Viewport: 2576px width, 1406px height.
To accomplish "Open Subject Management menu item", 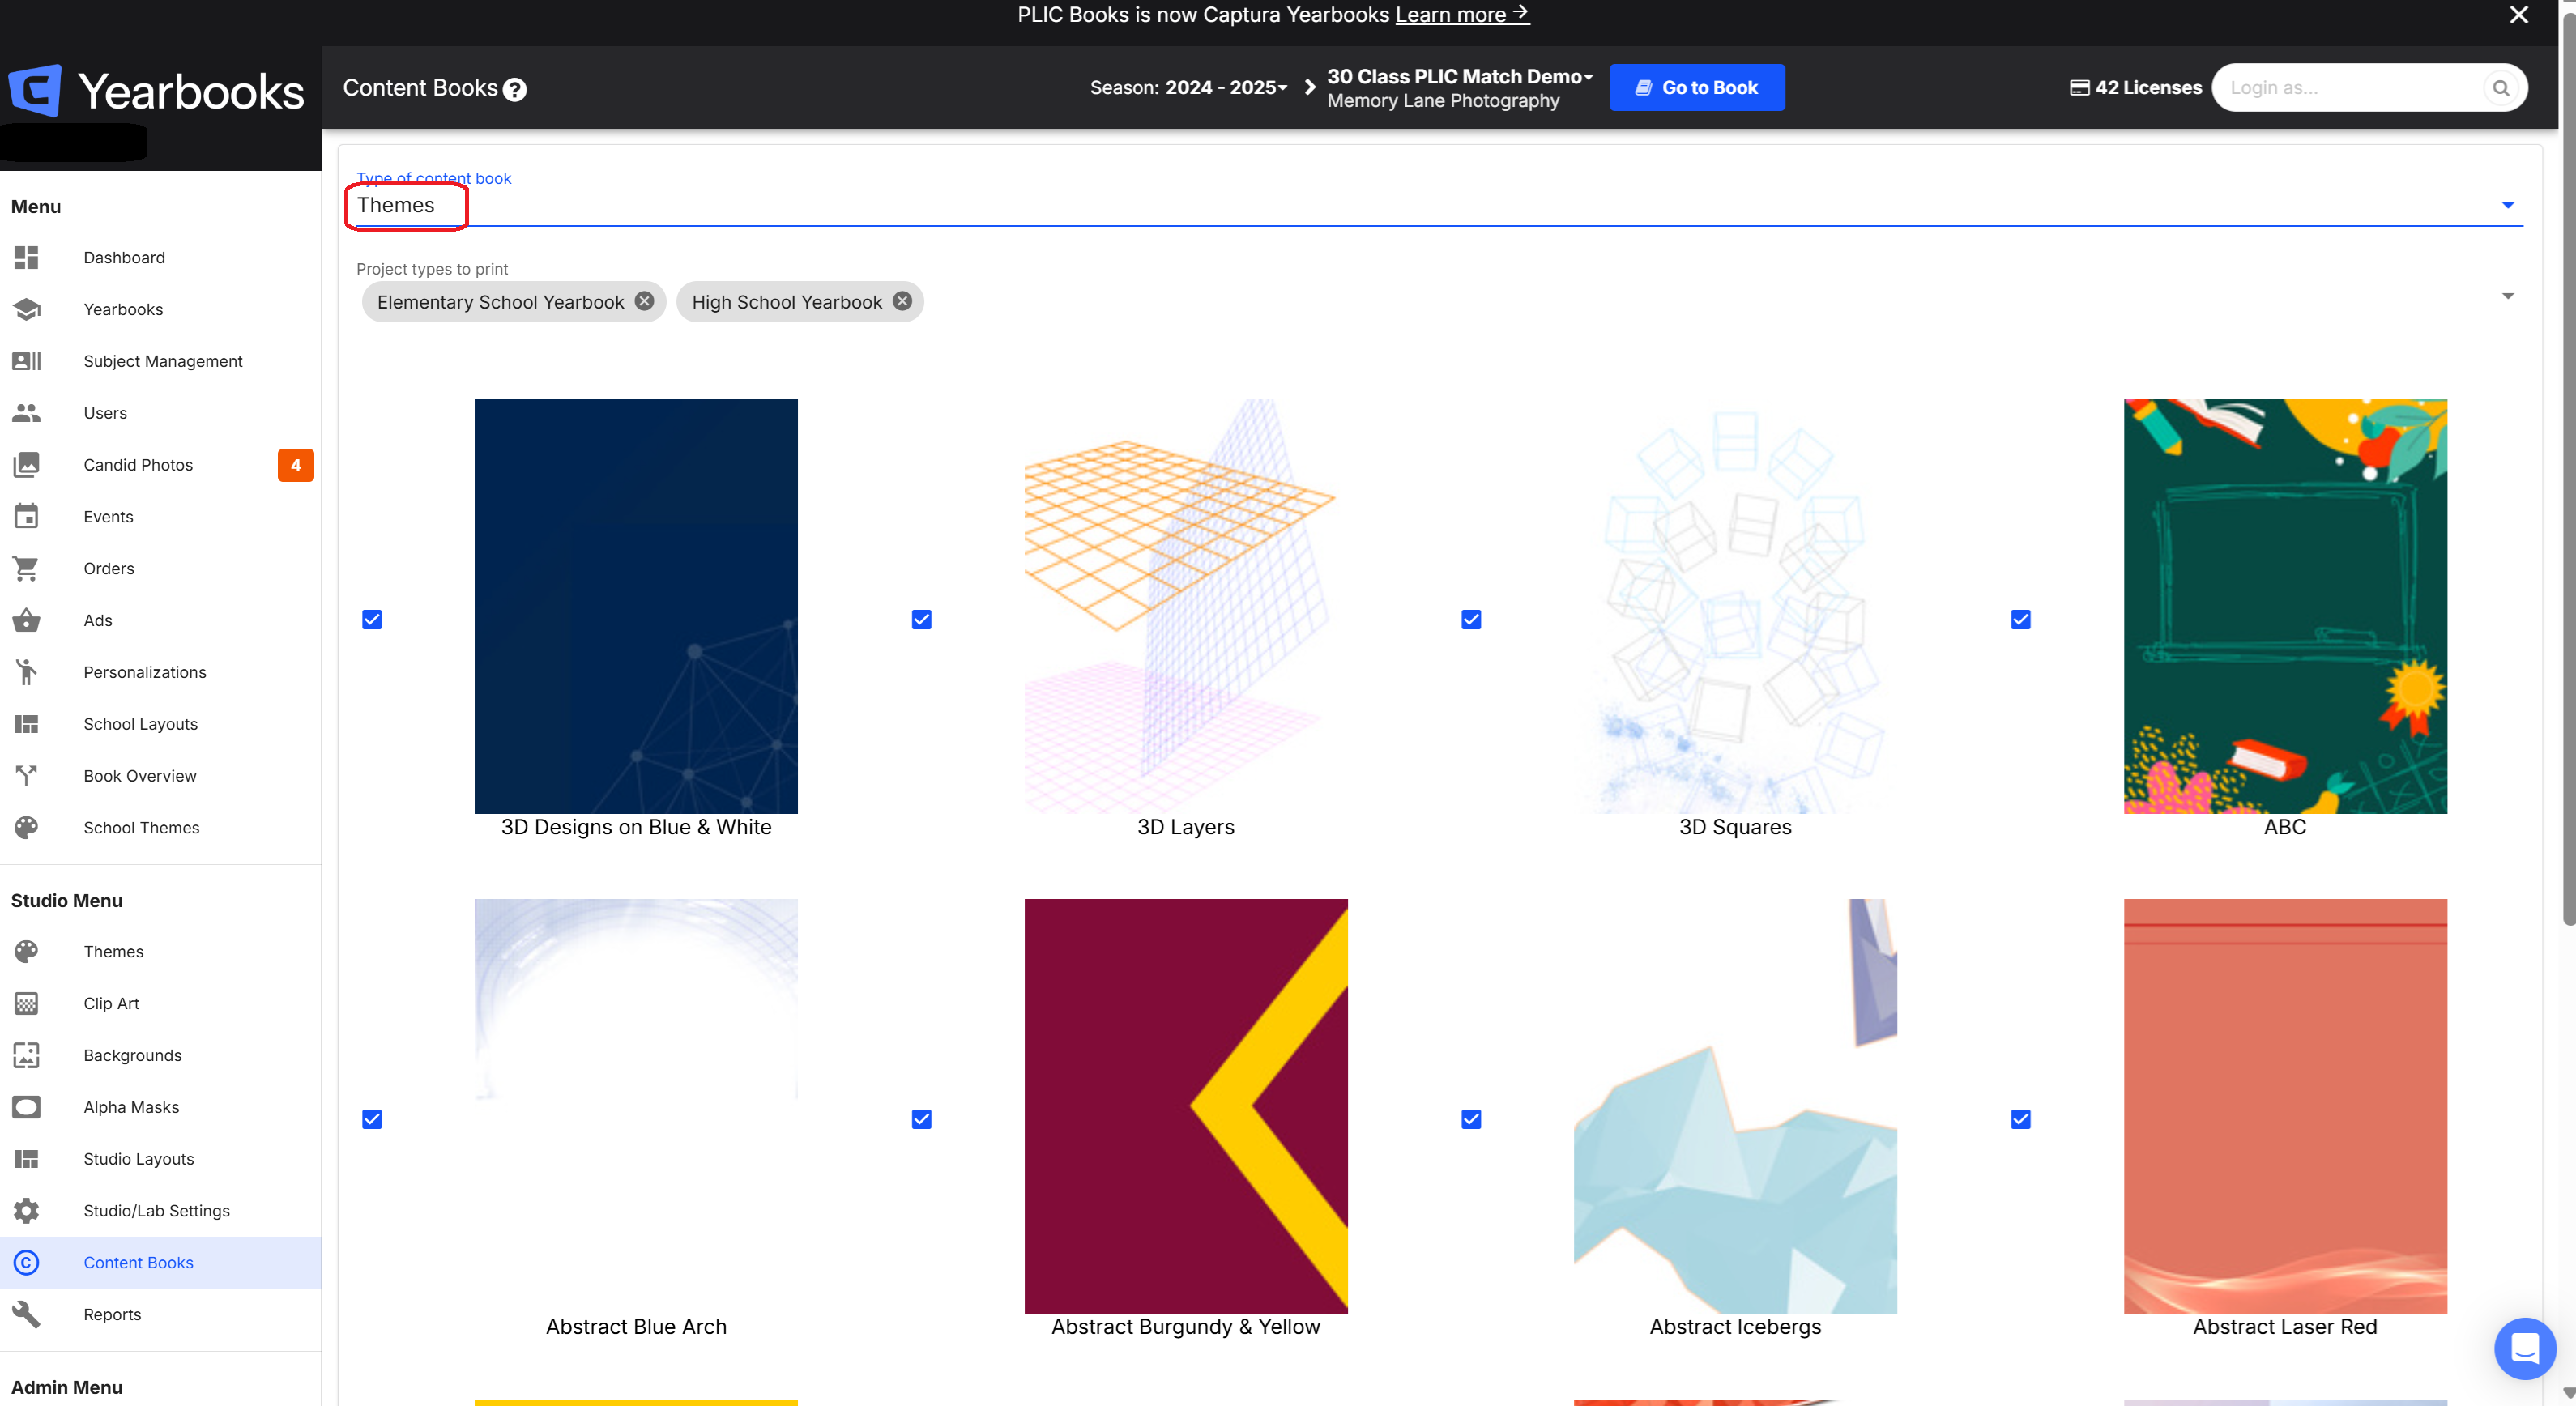I will (x=161, y=361).
